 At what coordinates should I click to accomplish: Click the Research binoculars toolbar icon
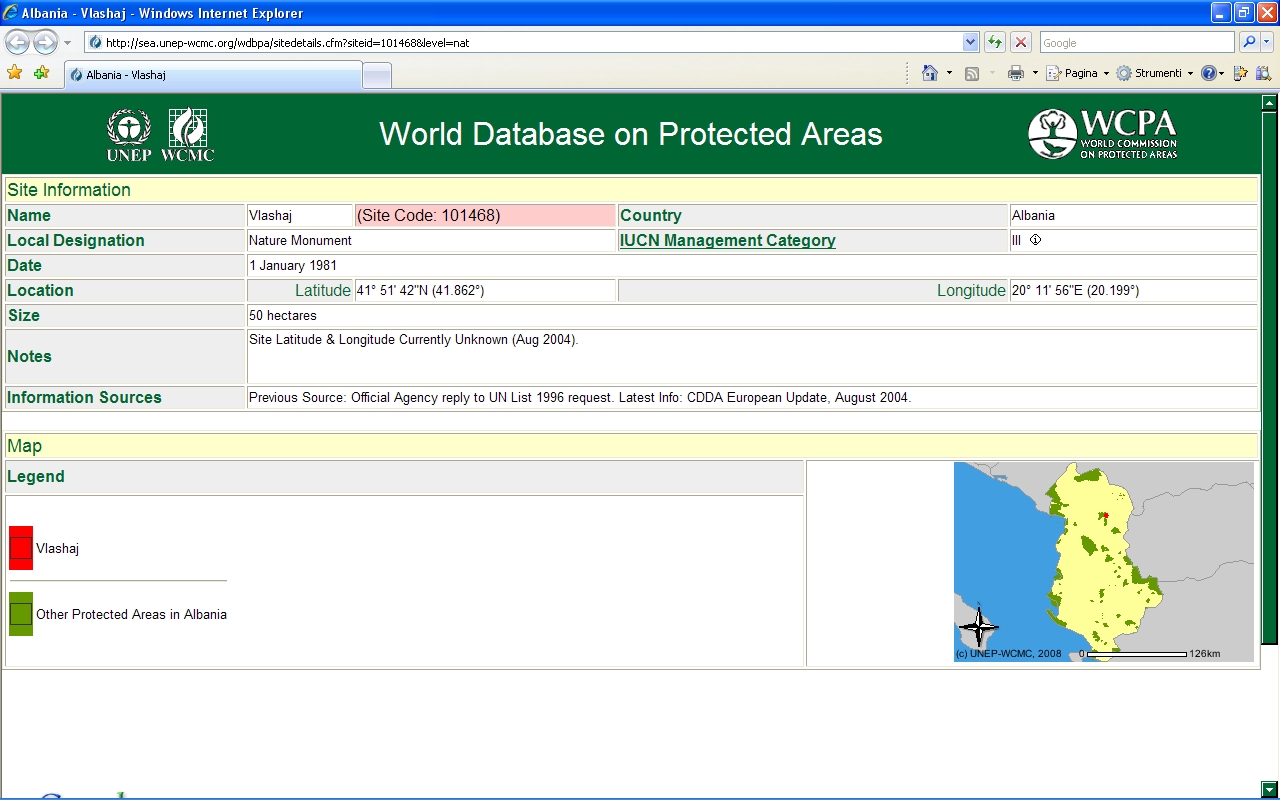pyautogui.click(x=1263, y=73)
